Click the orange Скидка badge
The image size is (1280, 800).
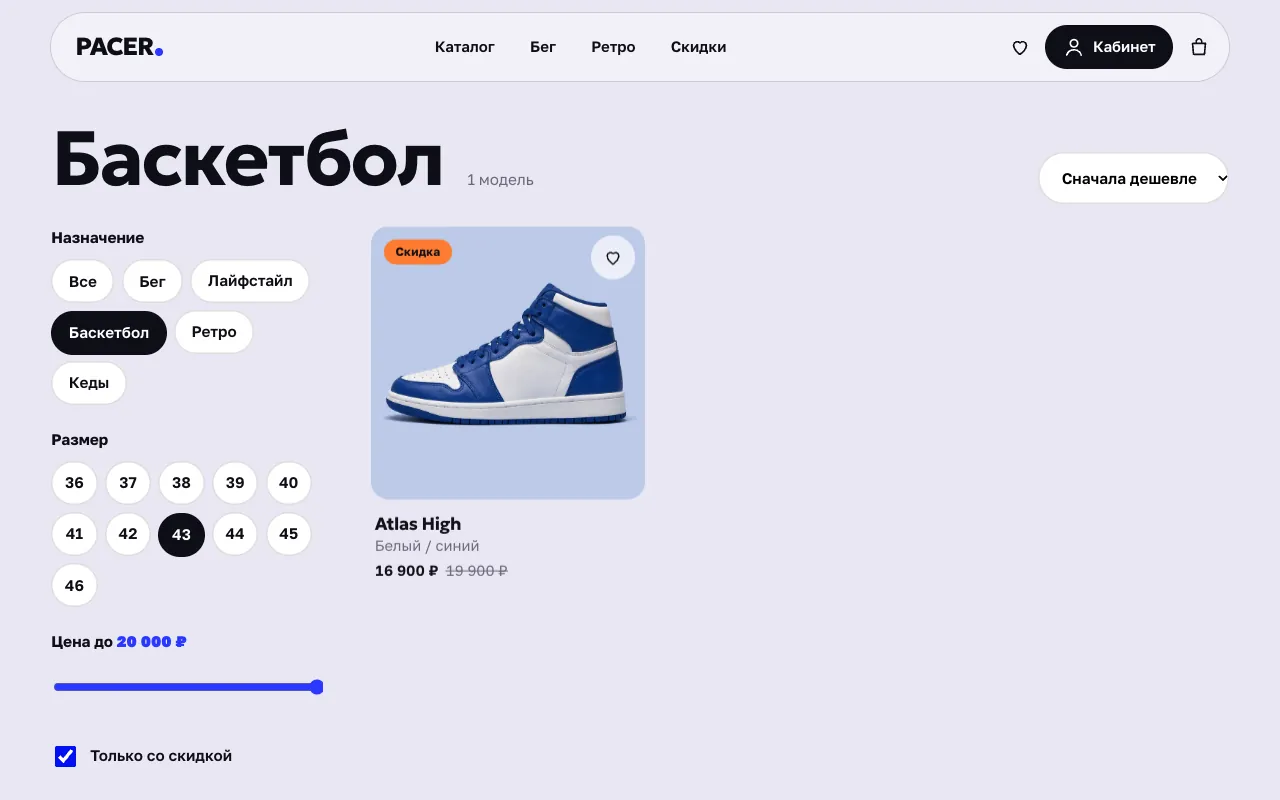pyautogui.click(x=418, y=252)
